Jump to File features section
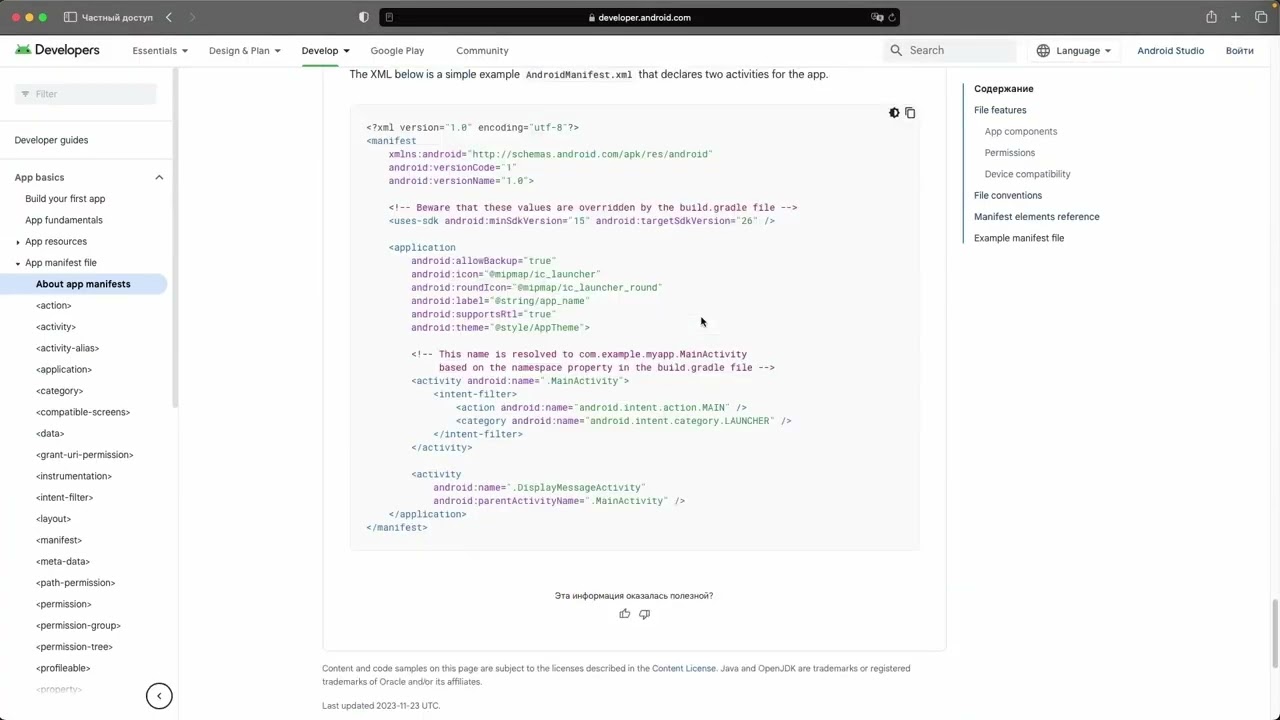This screenshot has width=1280, height=720. coord(1000,110)
